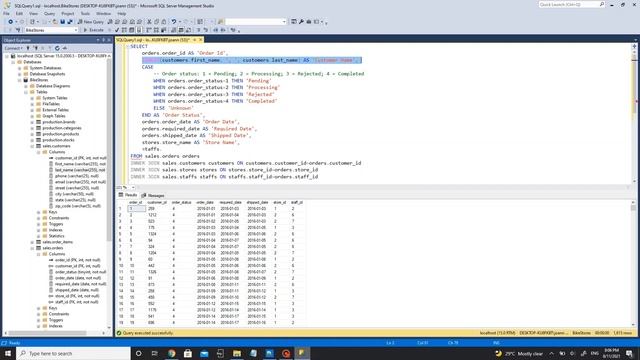The width and height of the screenshot is (640, 360).
Task: Select the production.categories table
Action: [62, 128]
